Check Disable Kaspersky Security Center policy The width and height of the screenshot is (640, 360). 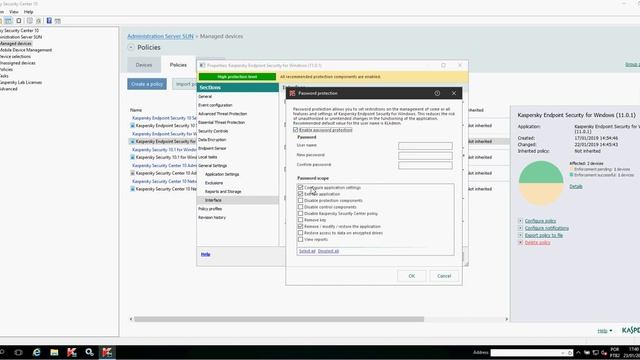point(300,213)
